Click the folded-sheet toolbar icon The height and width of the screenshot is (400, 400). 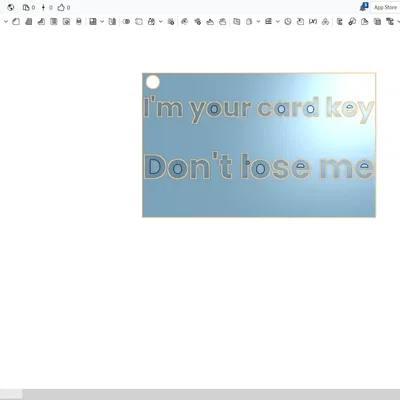(x=365, y=22)
